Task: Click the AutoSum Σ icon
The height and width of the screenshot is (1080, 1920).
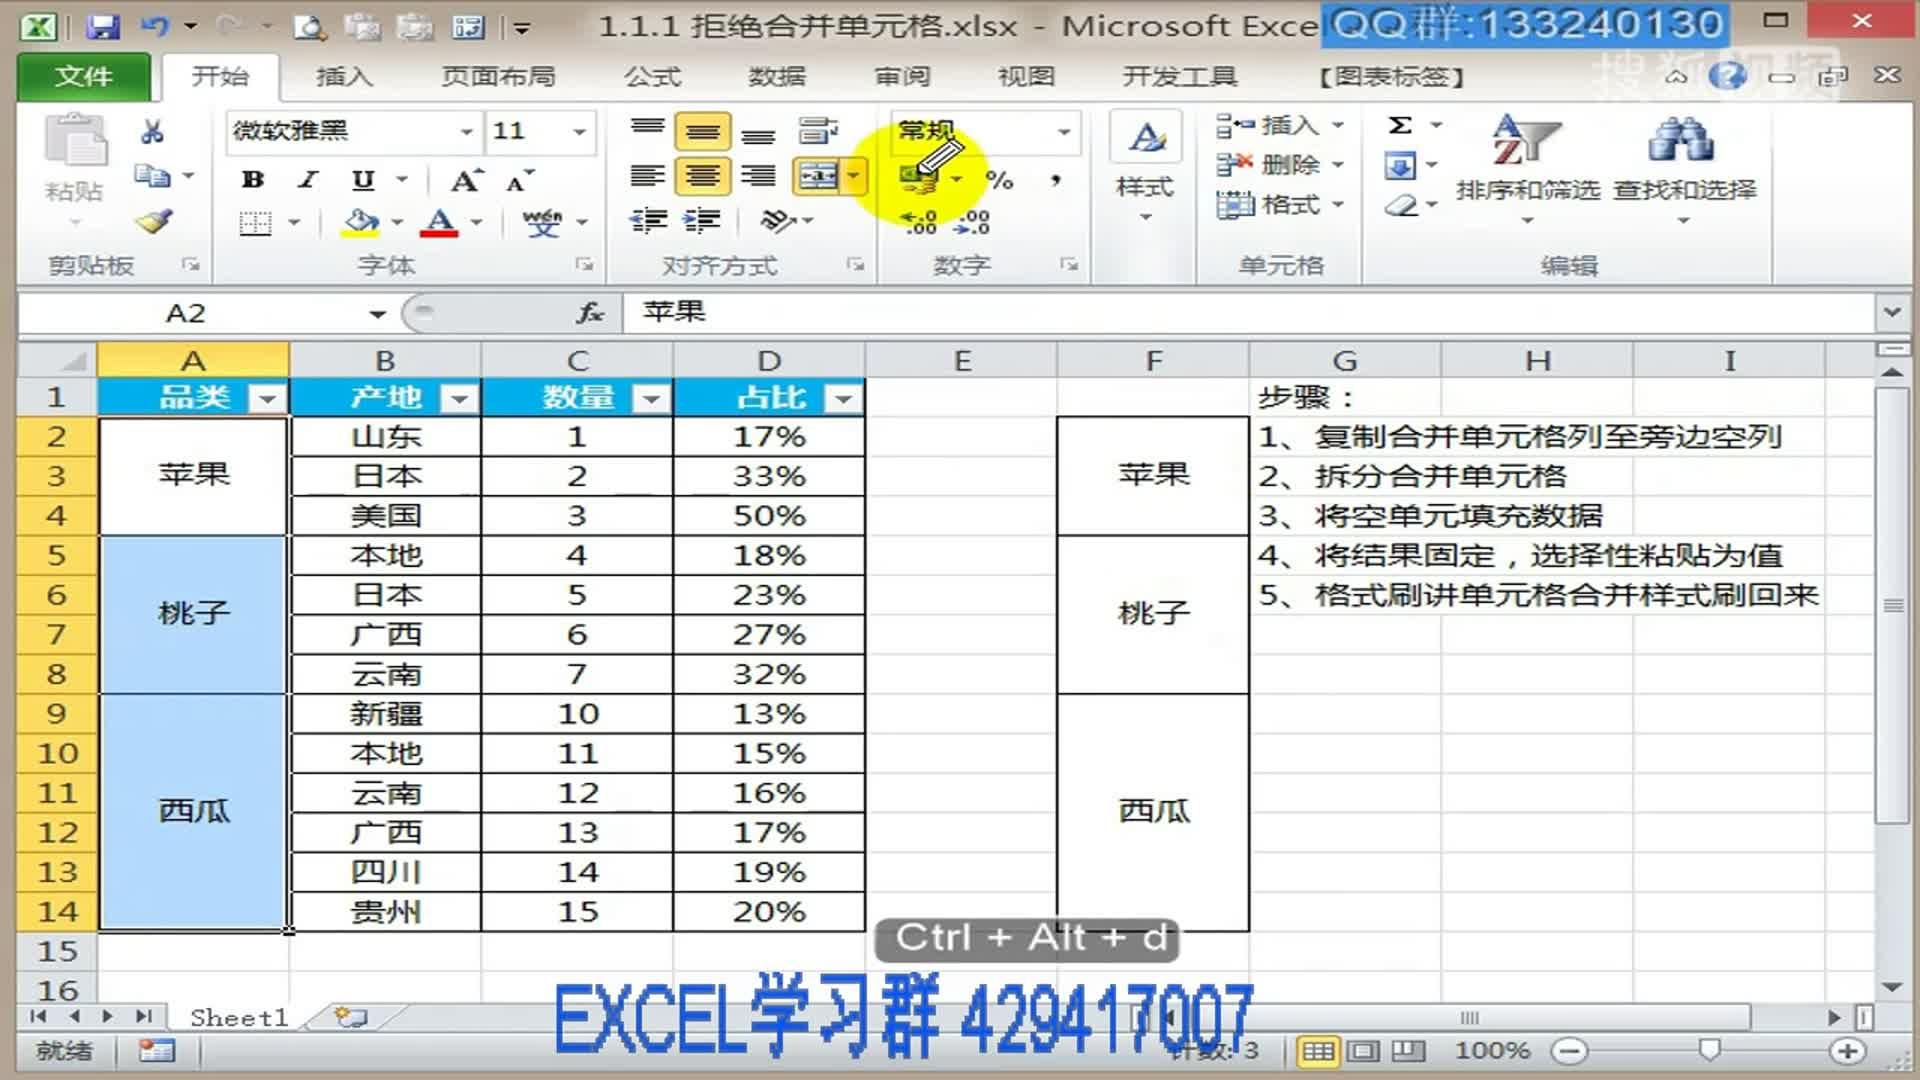Action: click(1398, 125)
